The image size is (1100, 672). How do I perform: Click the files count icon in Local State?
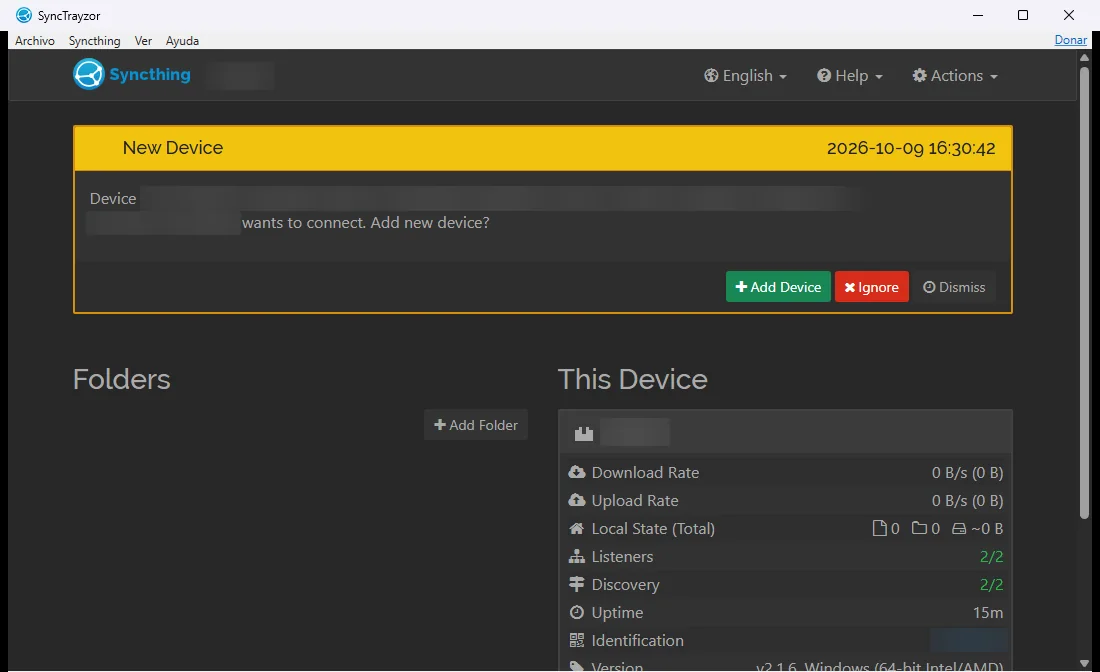click(879, 528)
